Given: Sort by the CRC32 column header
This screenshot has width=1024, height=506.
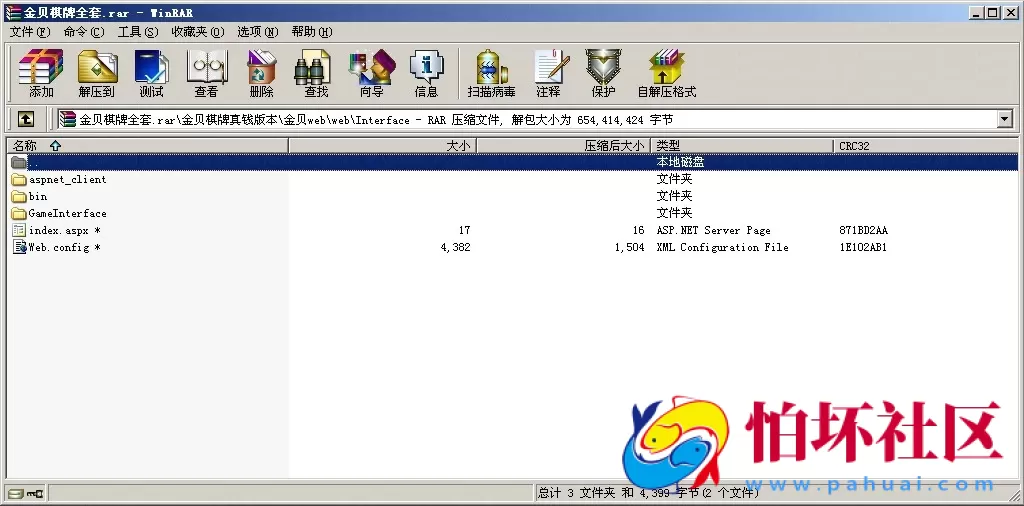Looking at the screenshot, I should (926, 146).
